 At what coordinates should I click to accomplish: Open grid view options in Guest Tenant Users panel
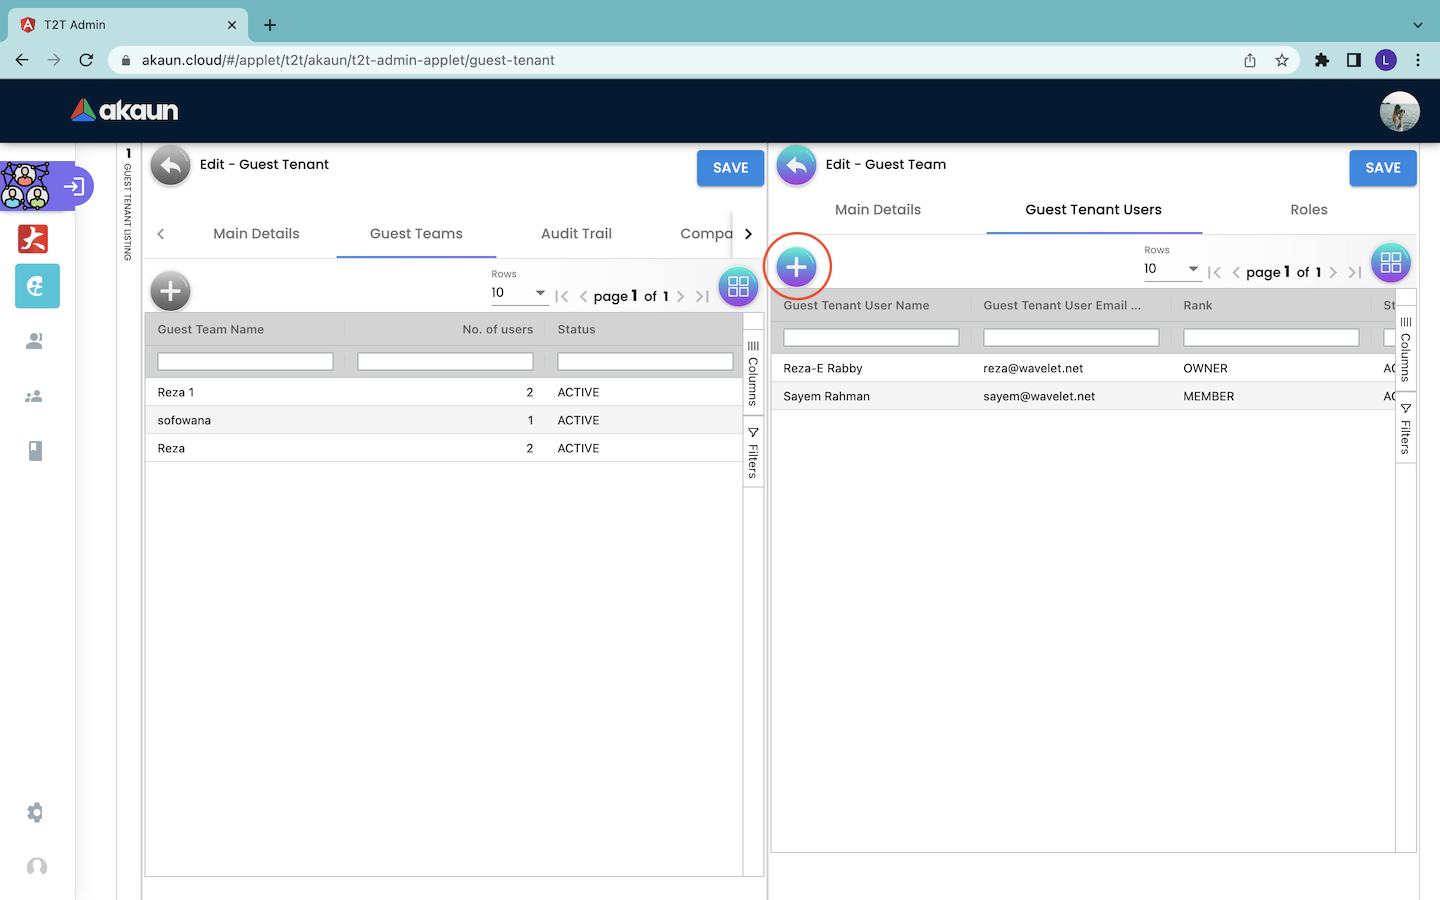click(x=1390, y=263)
